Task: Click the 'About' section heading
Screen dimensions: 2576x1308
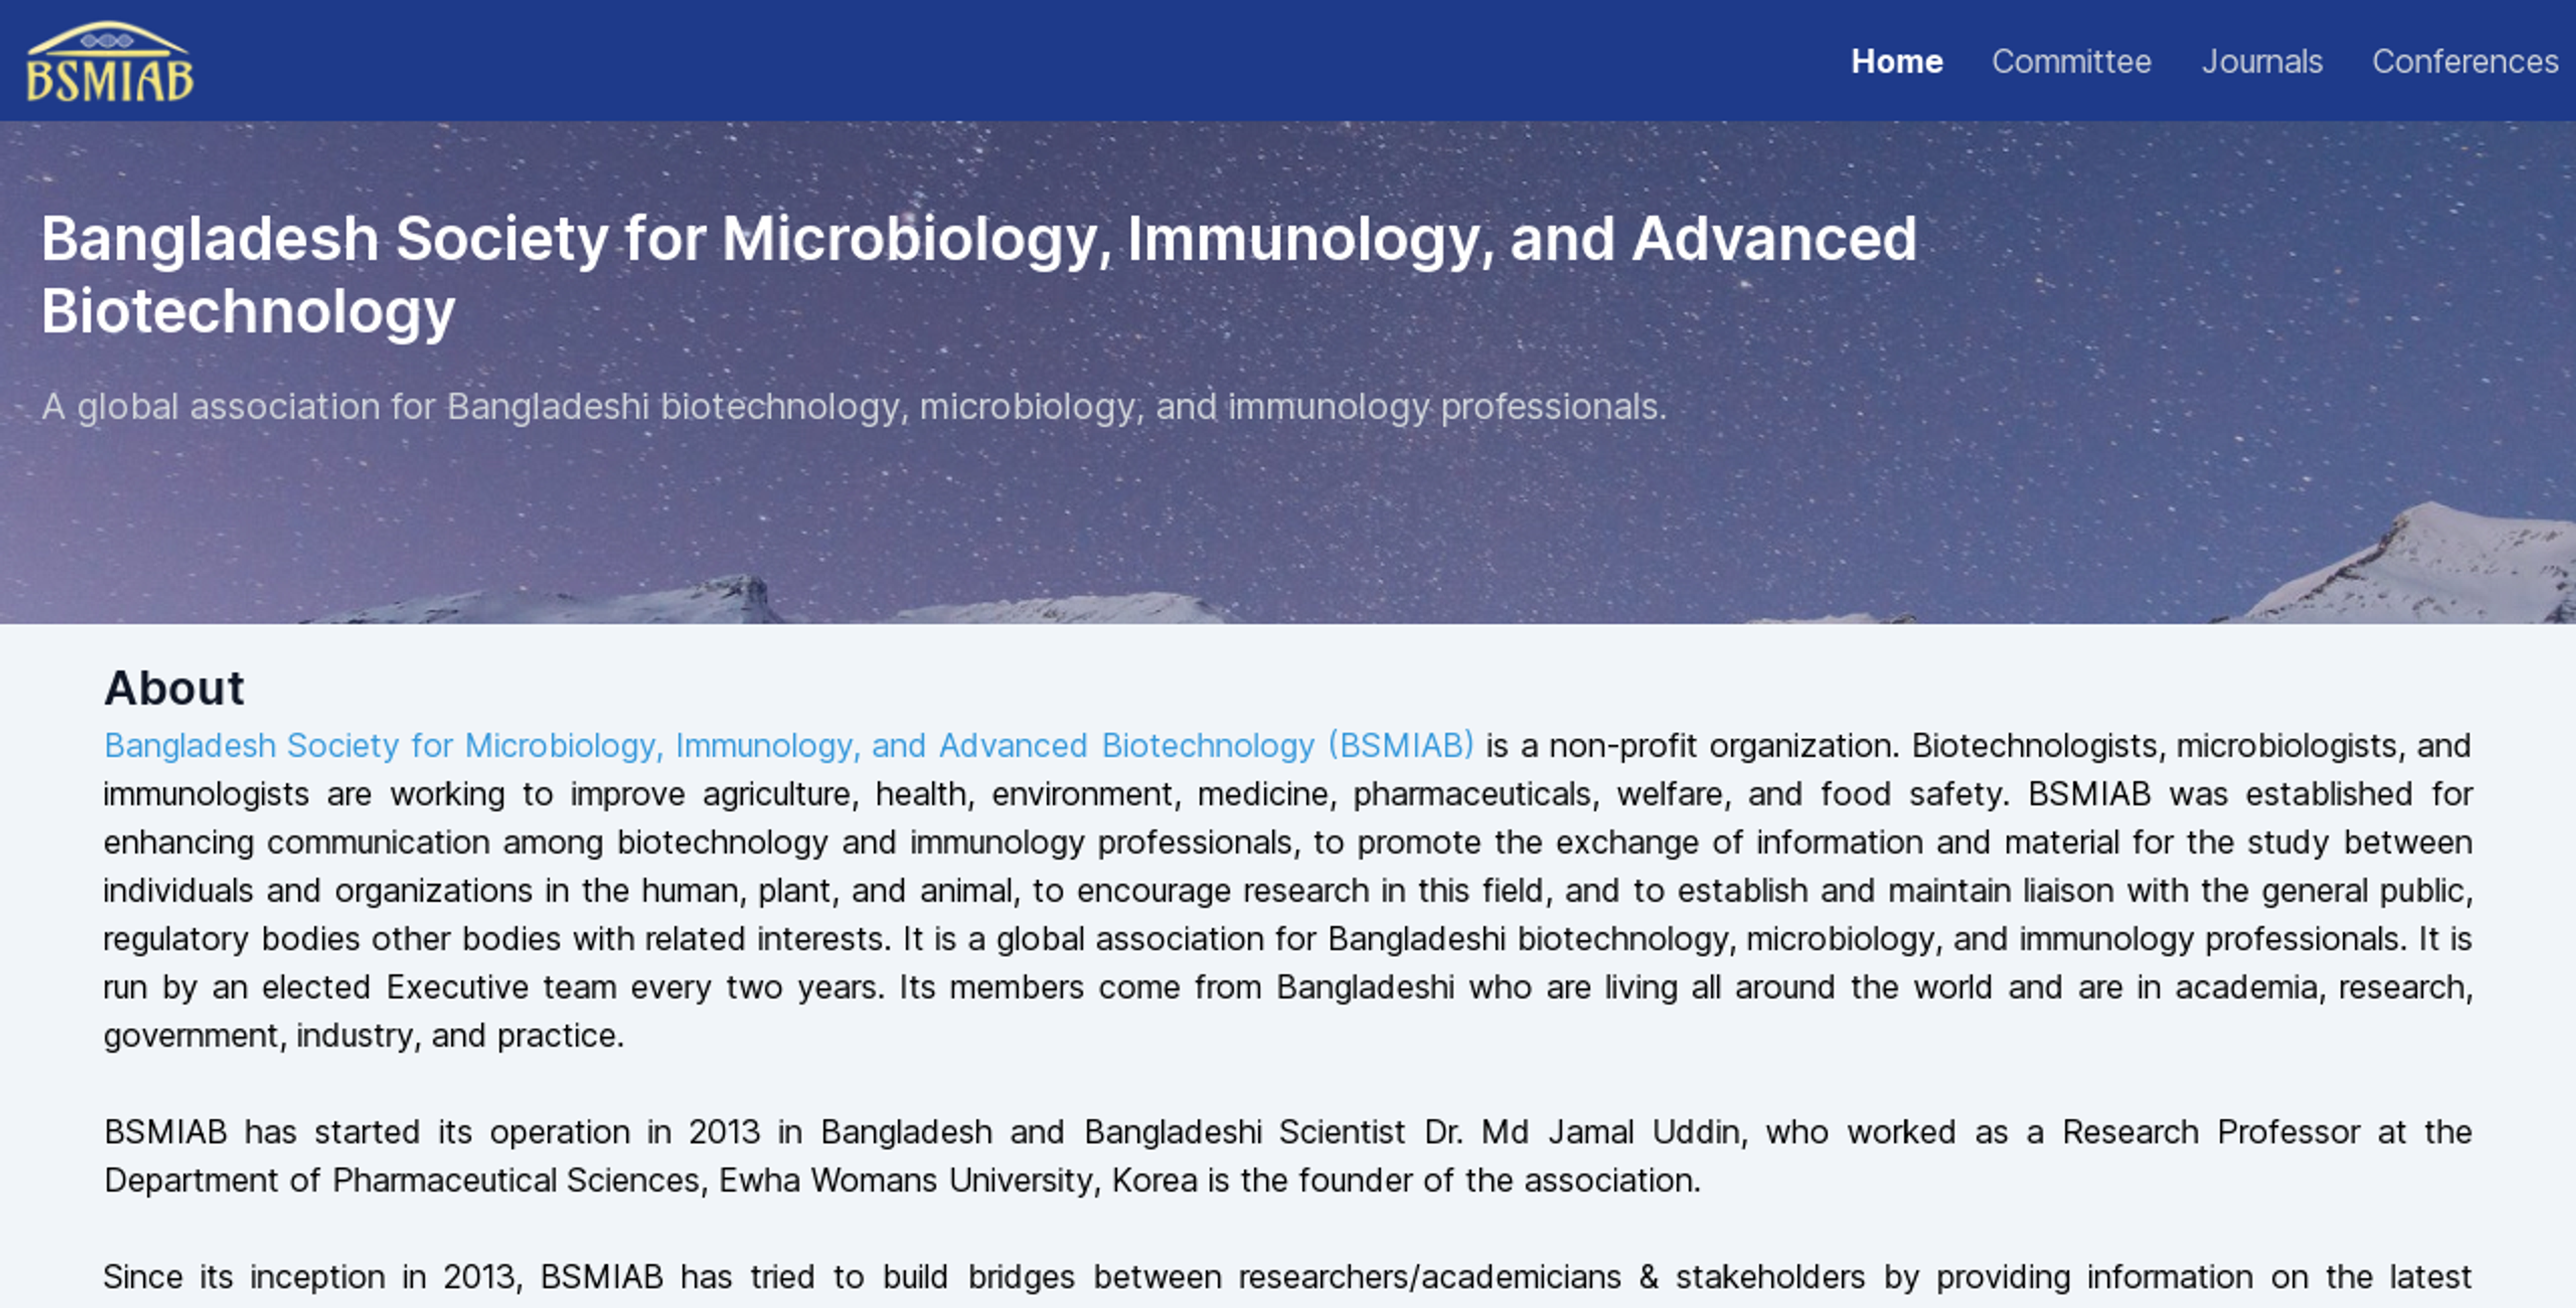Action: coord(174,688)
